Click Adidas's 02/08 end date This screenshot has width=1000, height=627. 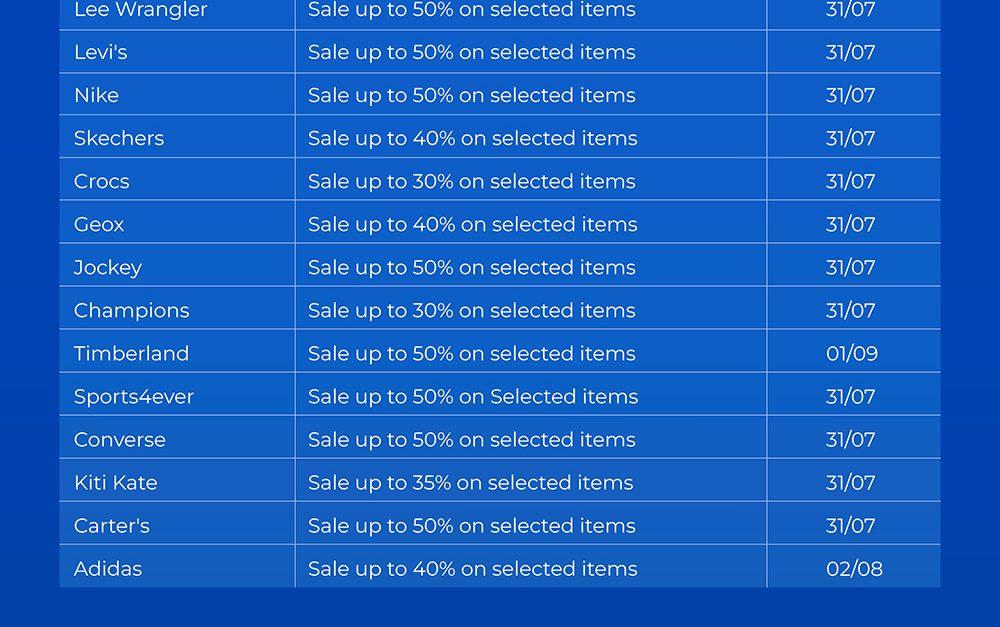click(854, 568)
